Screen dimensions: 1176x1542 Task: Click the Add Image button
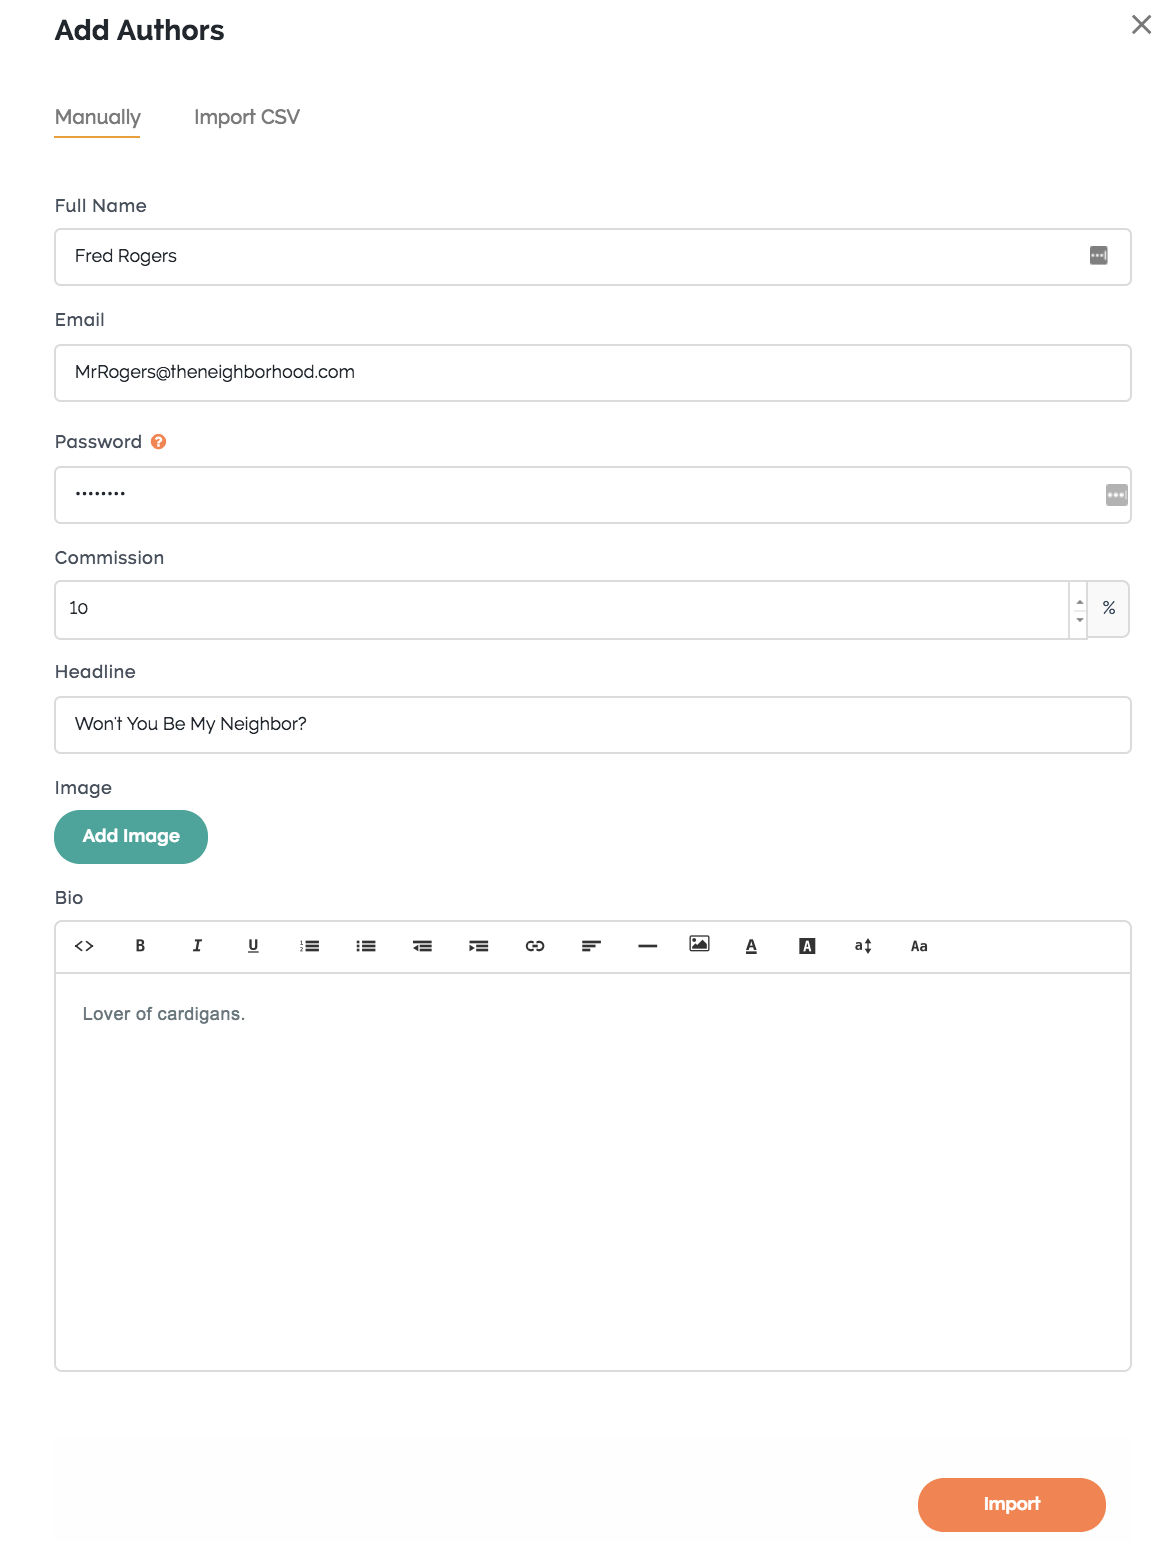coord(131,837)
